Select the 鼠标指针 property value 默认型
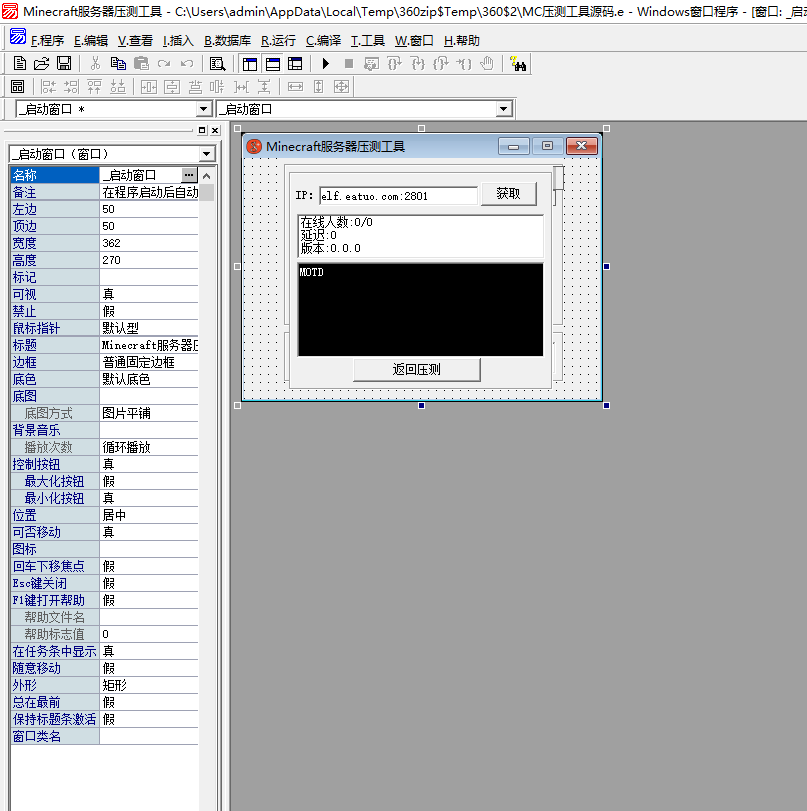 (x=149, y=328)
